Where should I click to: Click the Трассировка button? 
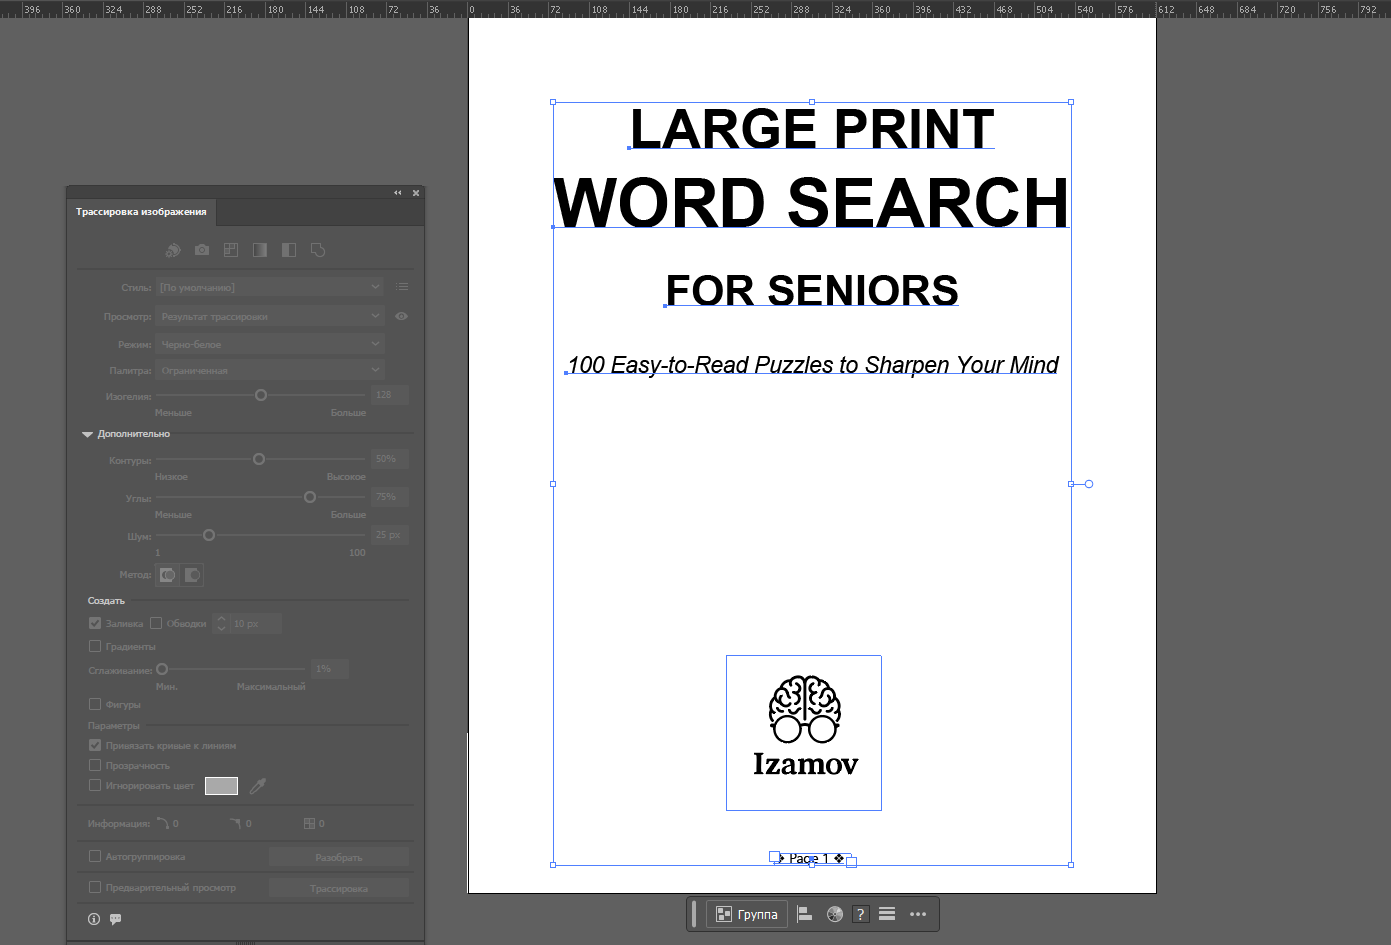339,888
